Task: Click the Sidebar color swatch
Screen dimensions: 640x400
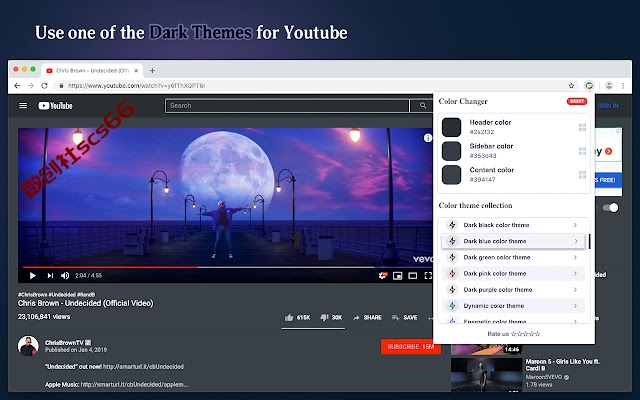Action: click(x=451, y=151)
